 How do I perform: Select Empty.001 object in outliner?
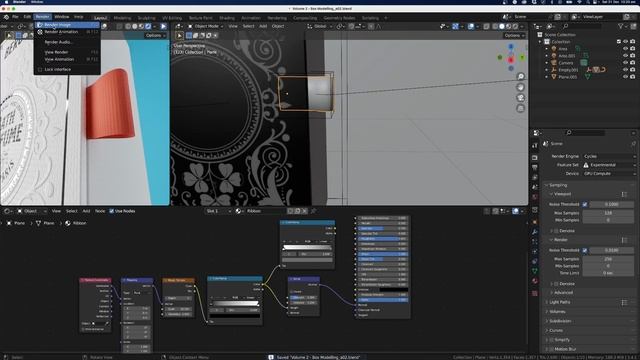(568, 70)
